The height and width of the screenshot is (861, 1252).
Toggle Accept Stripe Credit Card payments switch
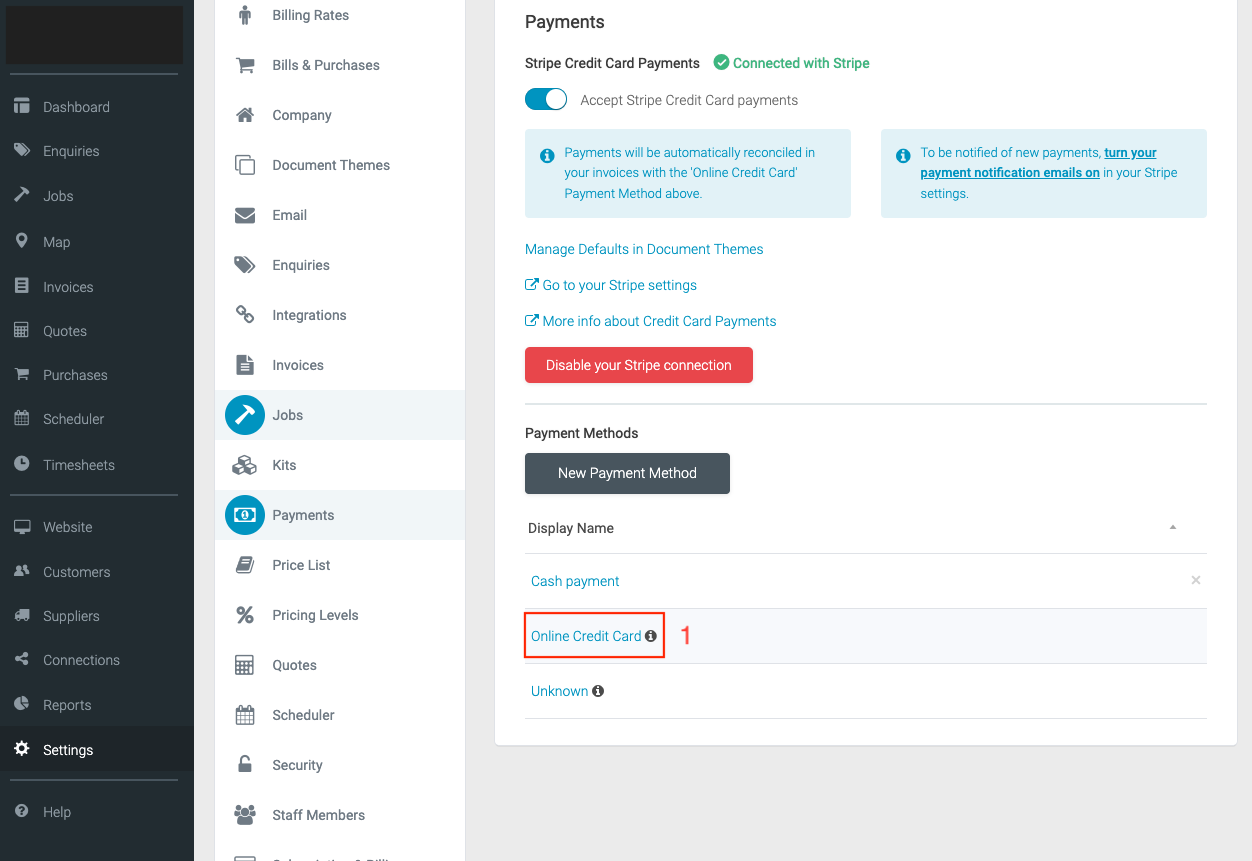click(546, 99)
